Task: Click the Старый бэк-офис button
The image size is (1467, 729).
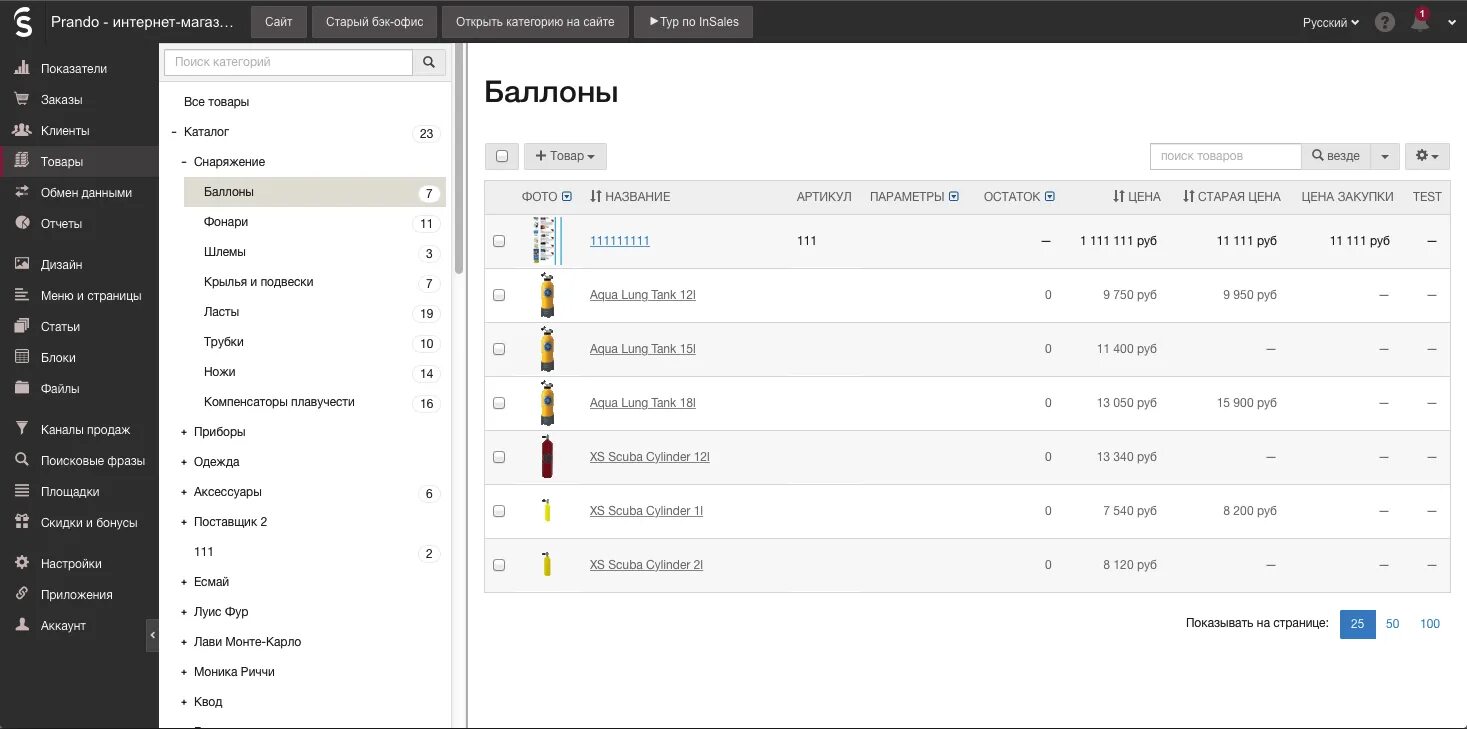Action: pos(374,22)
